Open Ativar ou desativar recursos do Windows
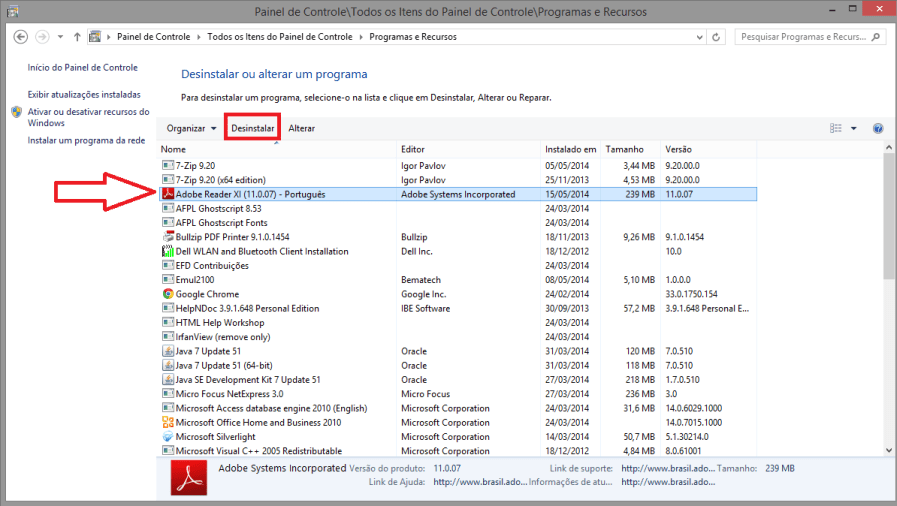Viewport: 897px width, 506px height. click(x=88, y=117)
